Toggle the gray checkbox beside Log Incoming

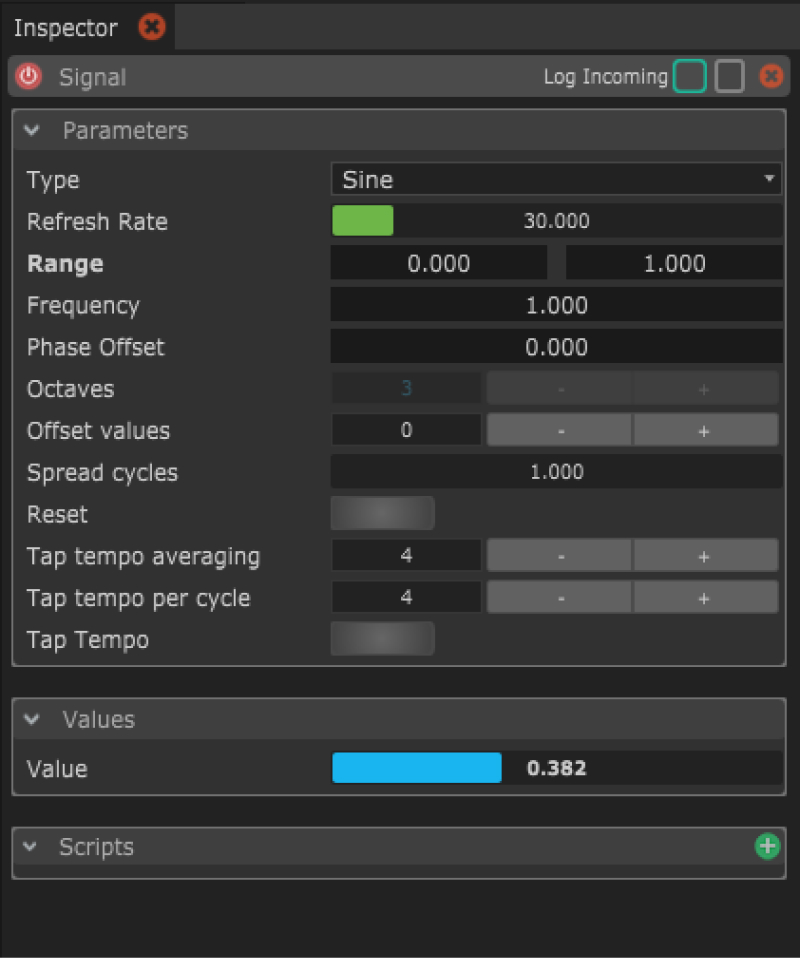pos(730,76)
